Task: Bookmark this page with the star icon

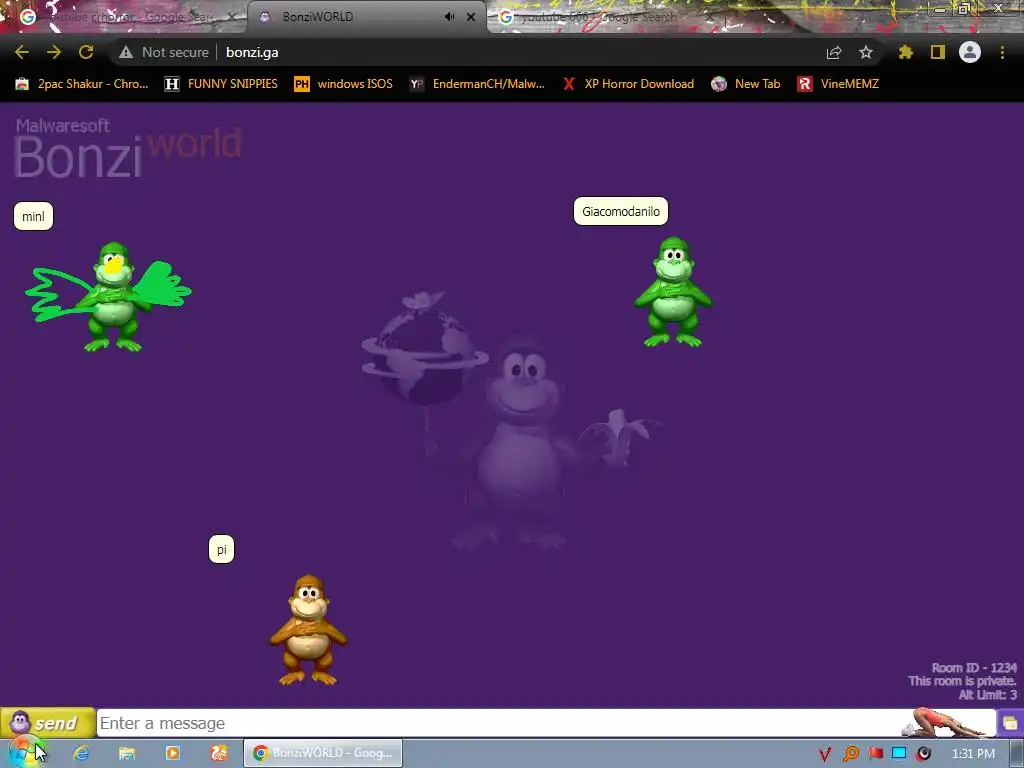Action: (866, 52)
